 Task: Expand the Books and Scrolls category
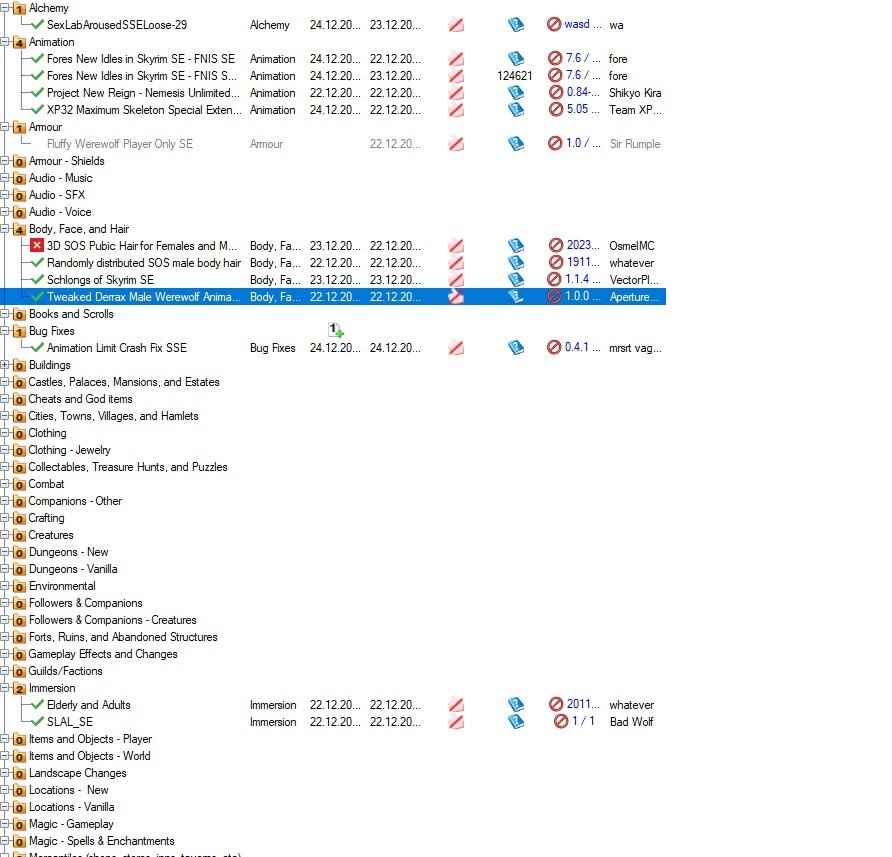coord(6,313)
